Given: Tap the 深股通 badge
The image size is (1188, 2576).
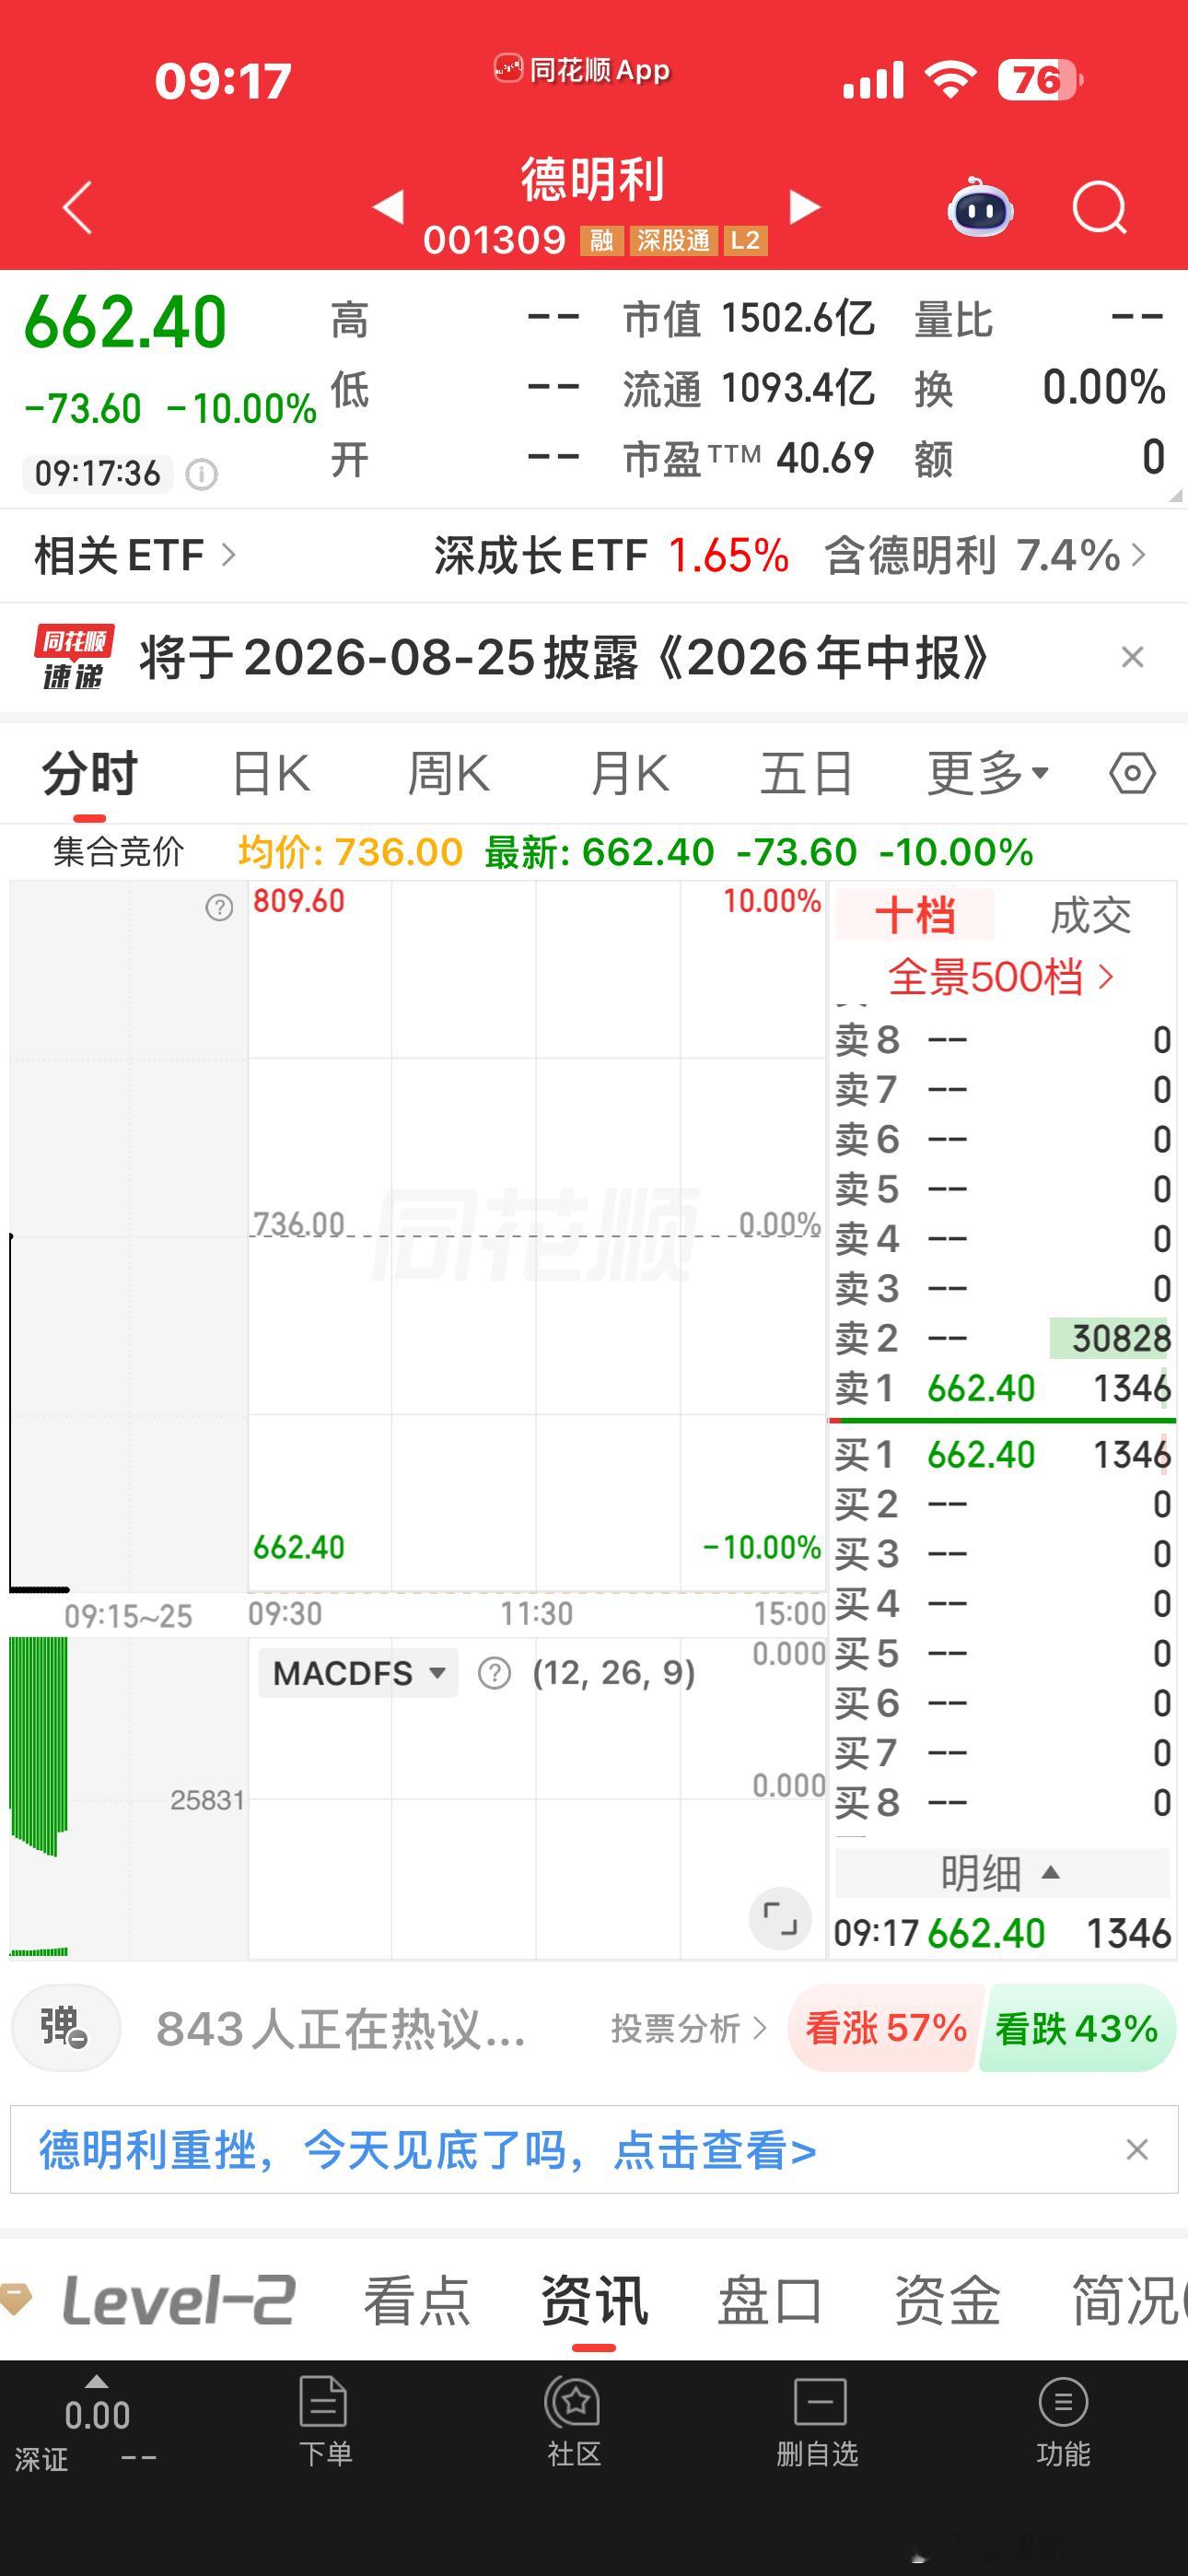Looking at the screenshot, I should [x=673, y=240].
